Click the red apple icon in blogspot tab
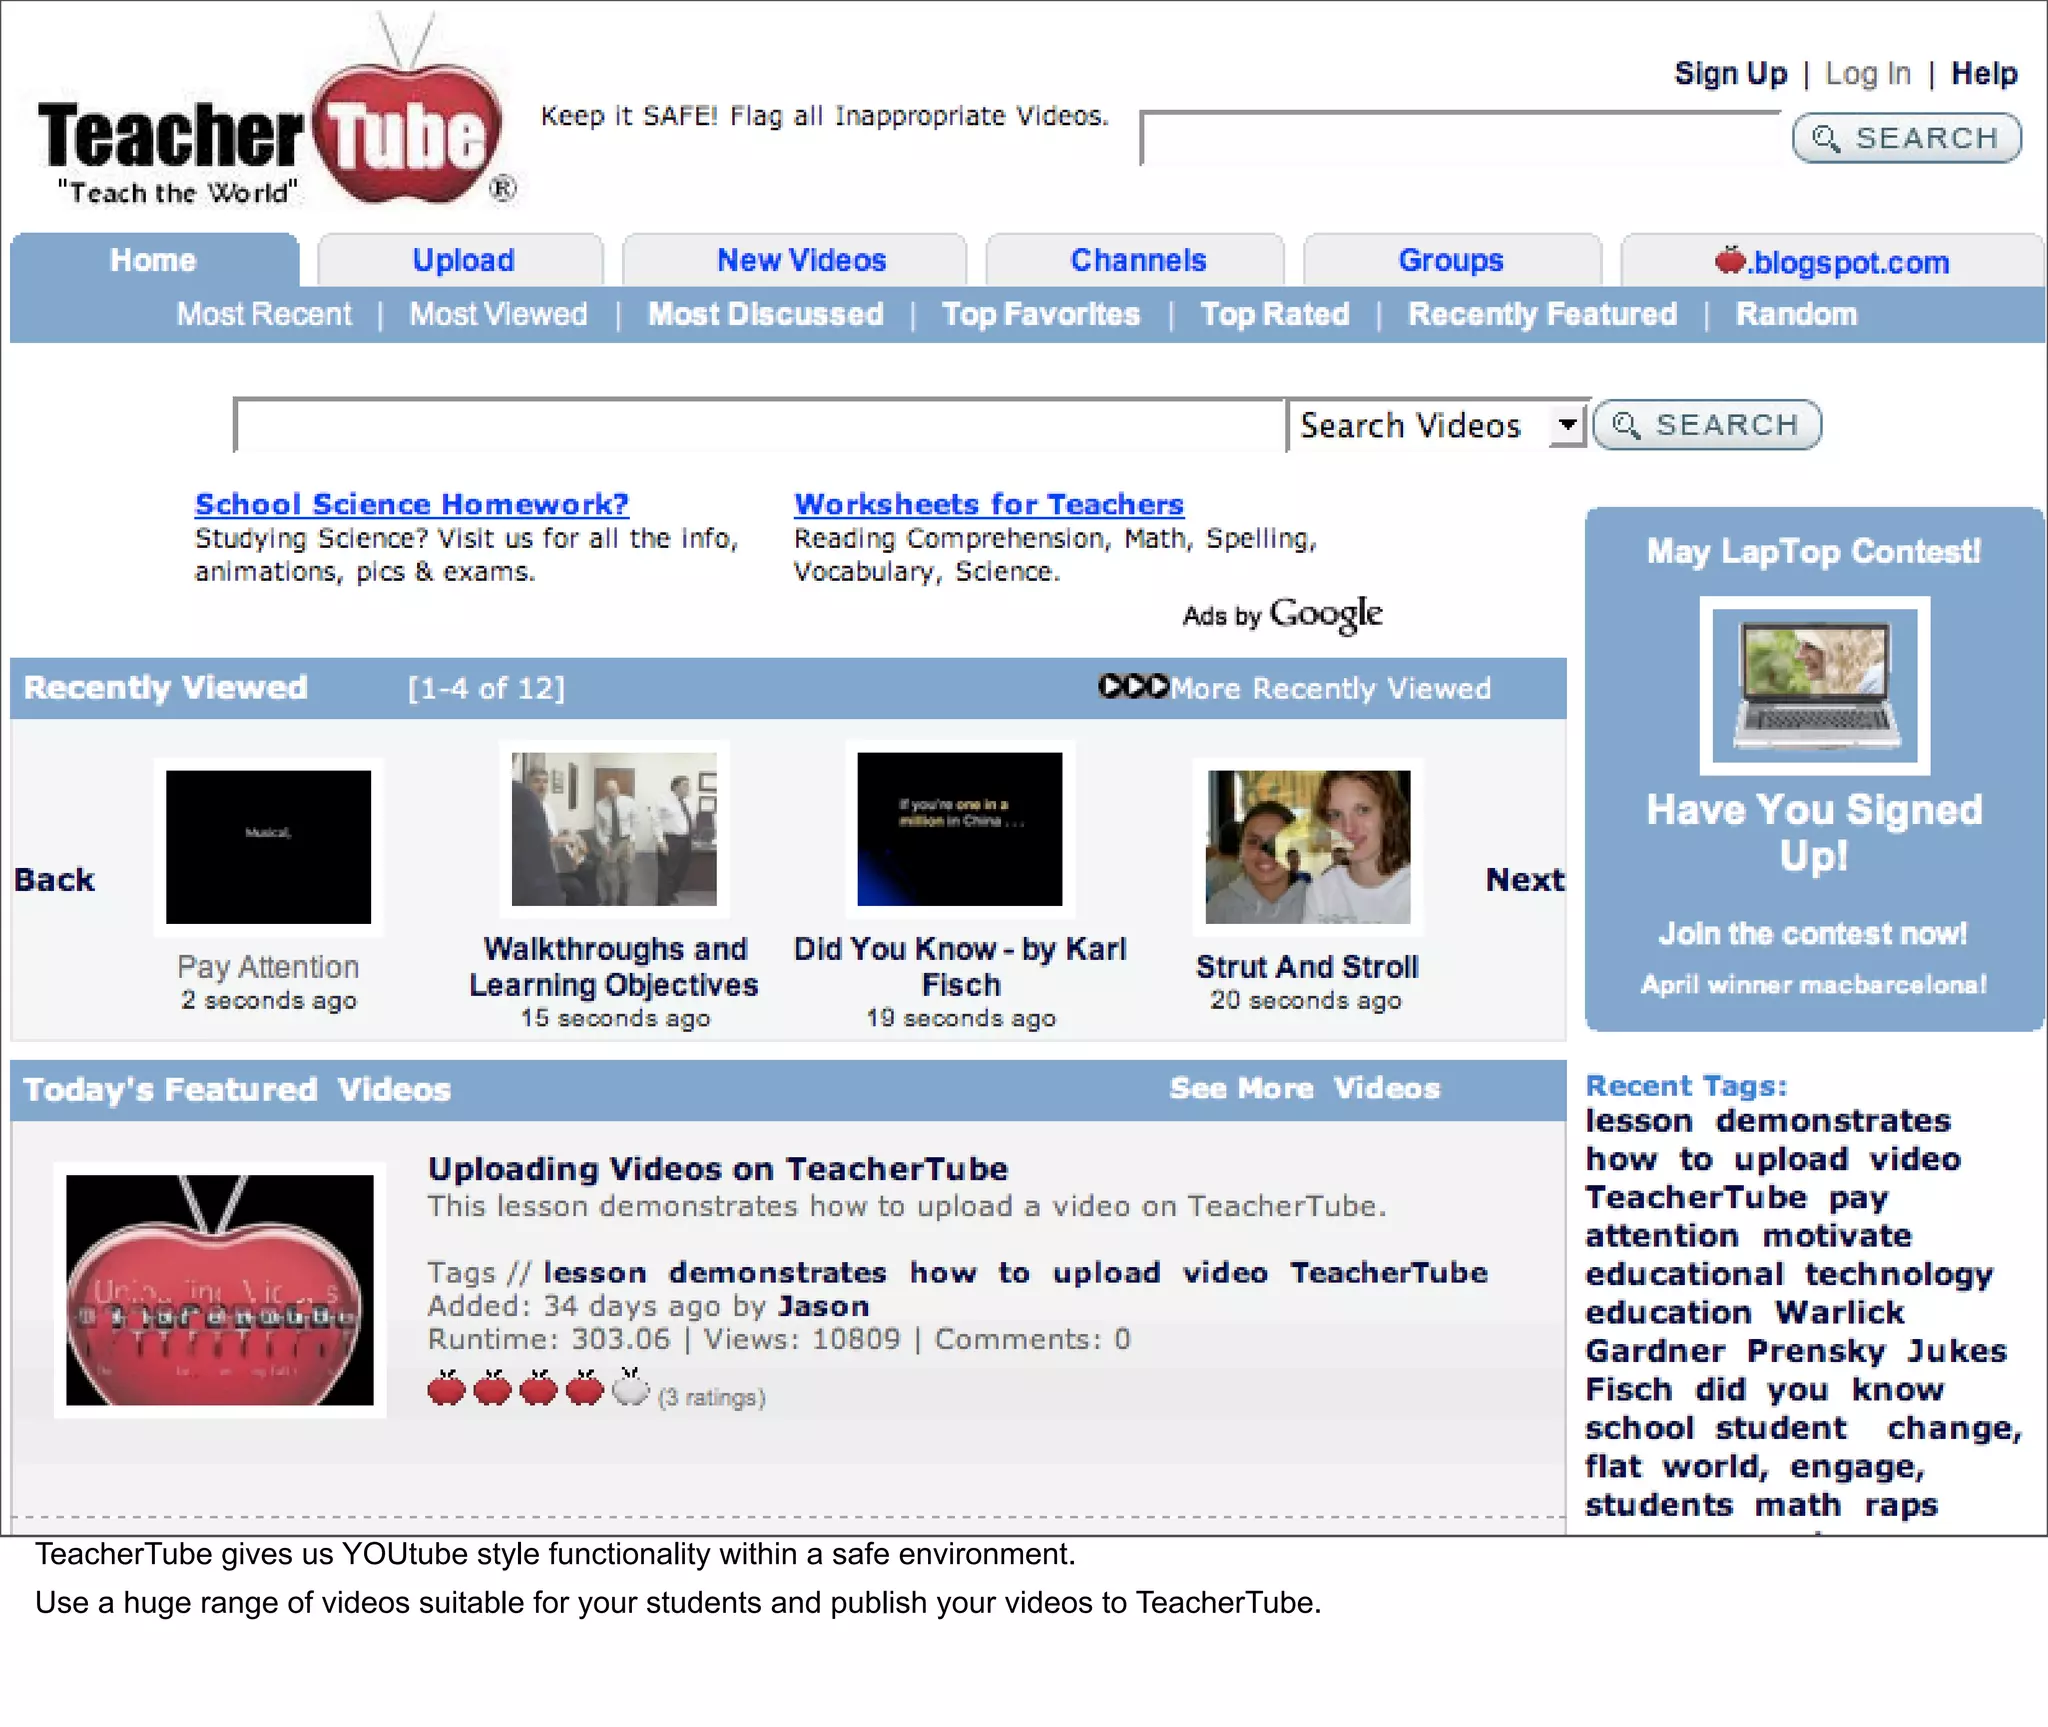The height and width of the screenshot is (1727, 2048). point(1730,260)
